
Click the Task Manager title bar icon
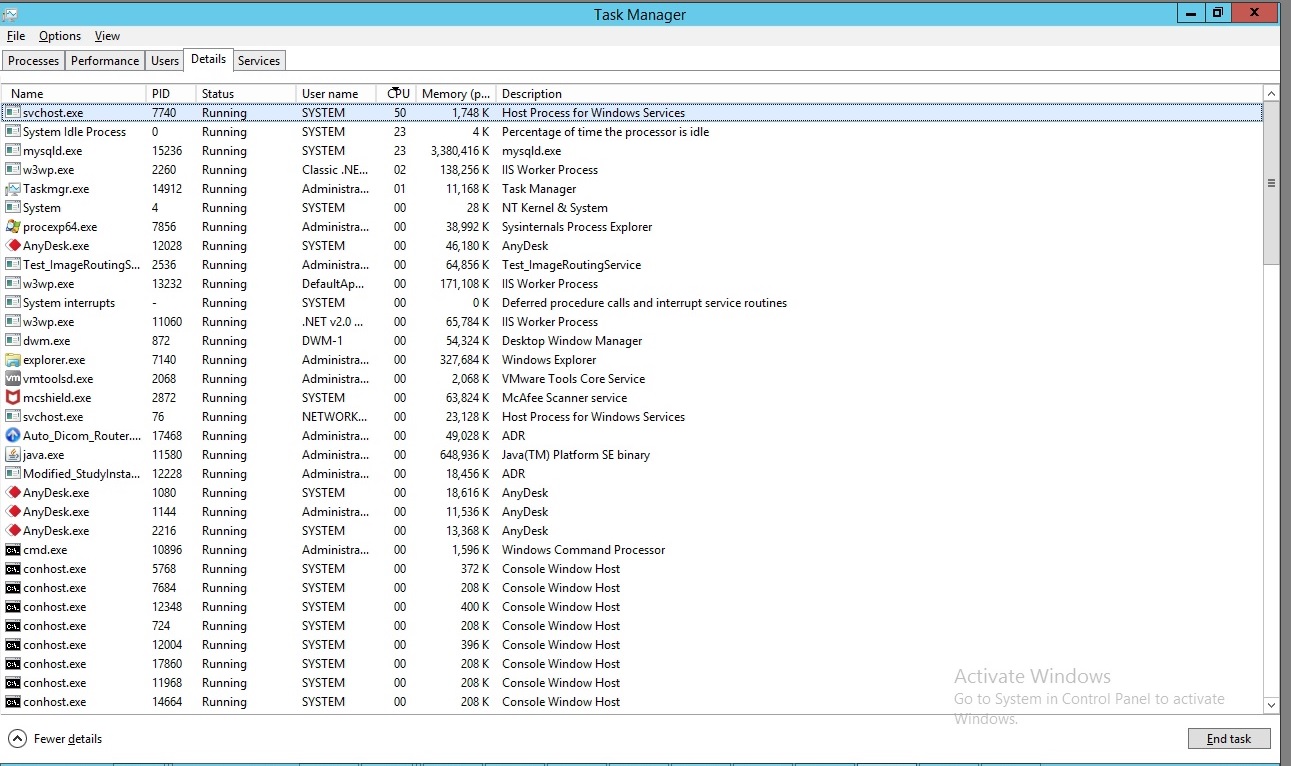point(10,13)
